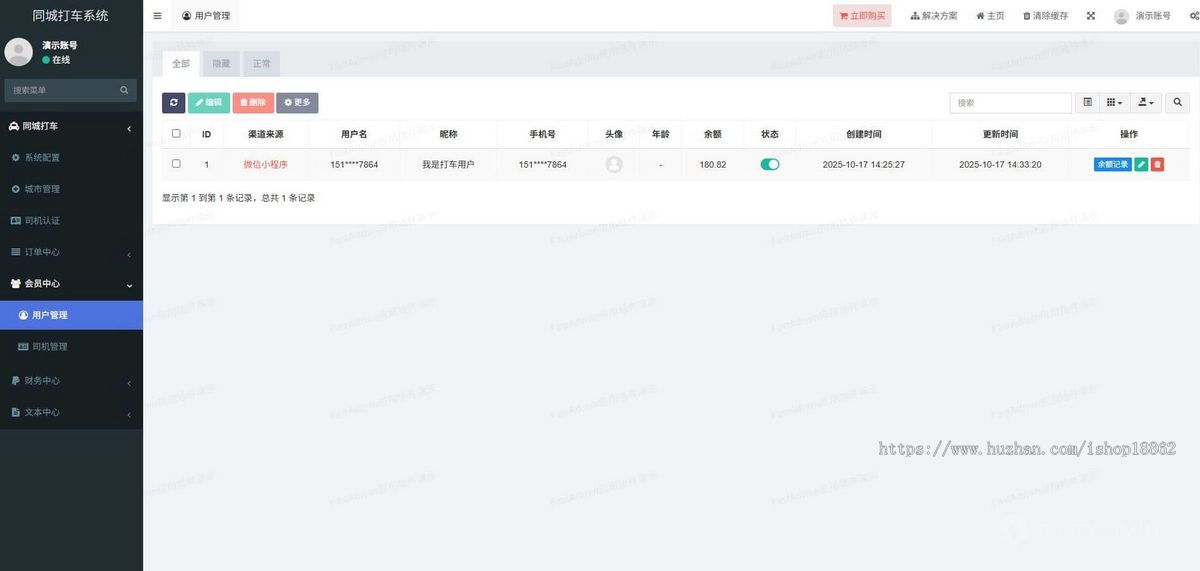Open 司机管理 in sidebar
Viewport: 1200px width, 571px height.
71,346
